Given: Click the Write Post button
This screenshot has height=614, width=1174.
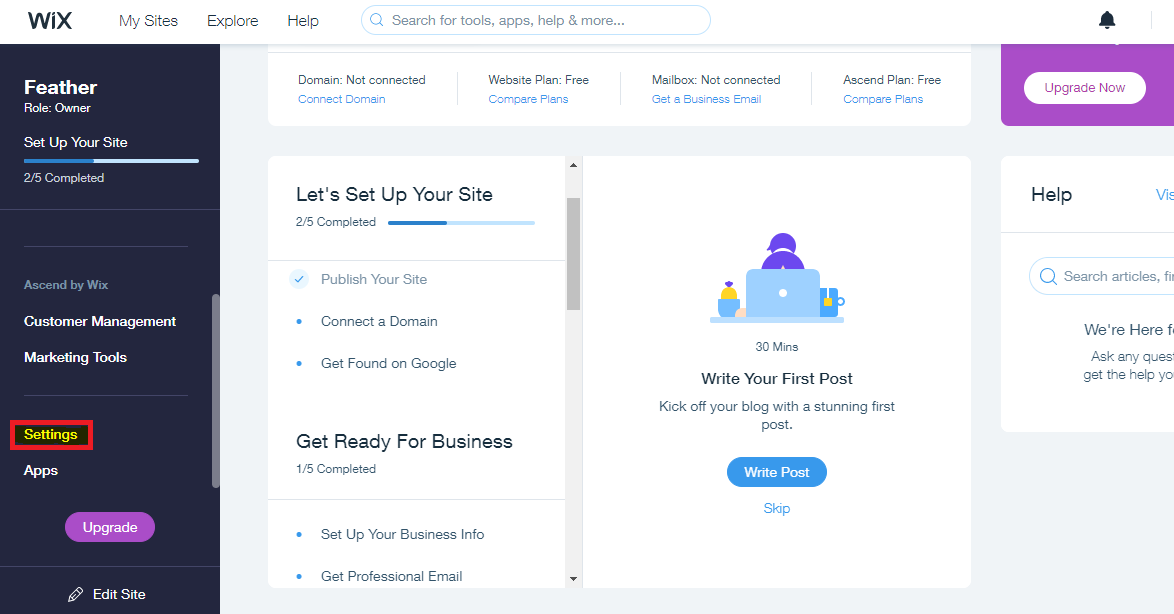Looking at the screenshot, I should point(776,472).
